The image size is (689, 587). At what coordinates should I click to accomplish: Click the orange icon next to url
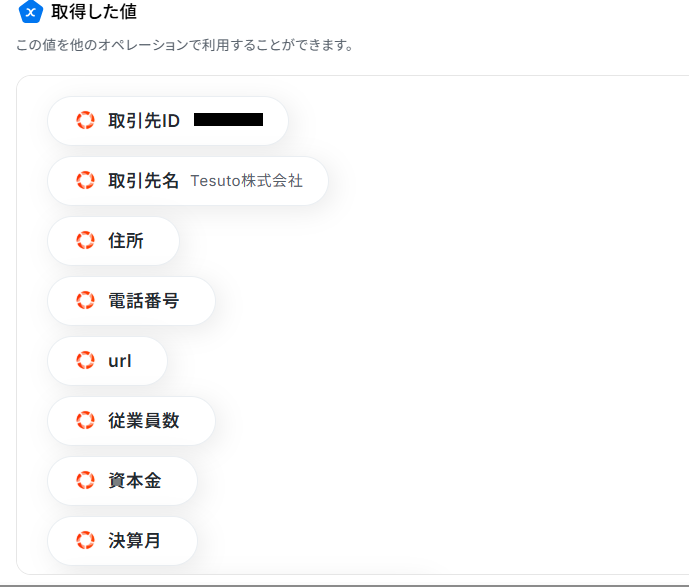coord(86,361)
